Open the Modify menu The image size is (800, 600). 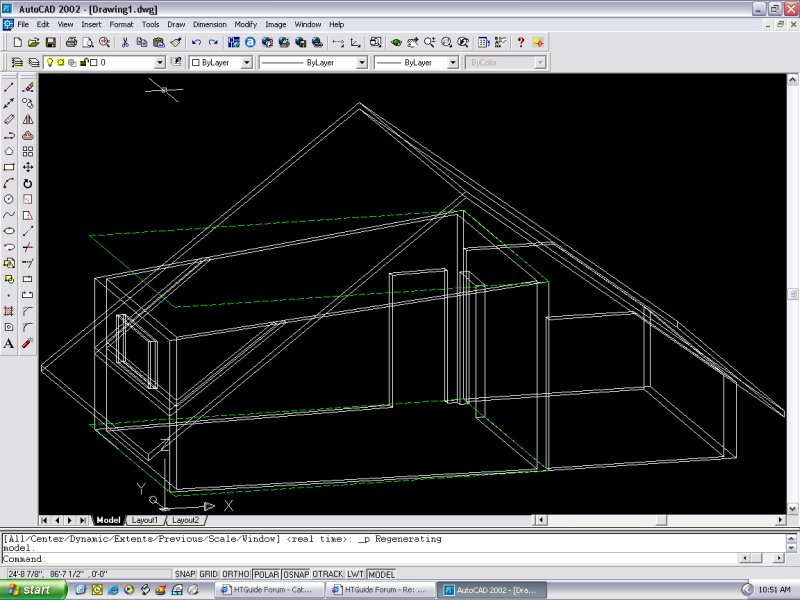point(245,24)
